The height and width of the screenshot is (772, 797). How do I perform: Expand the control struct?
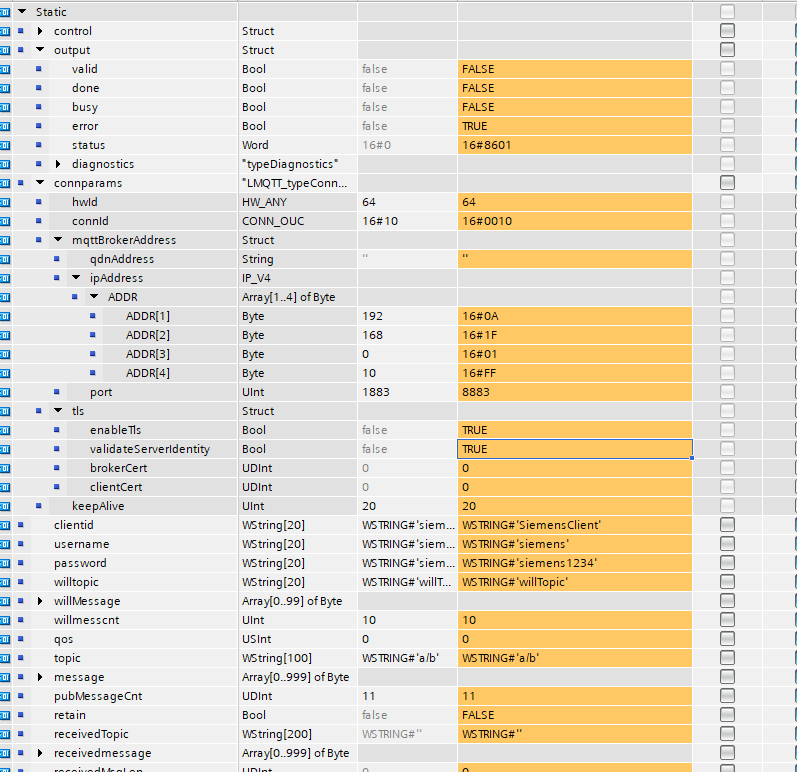[40, 31]
